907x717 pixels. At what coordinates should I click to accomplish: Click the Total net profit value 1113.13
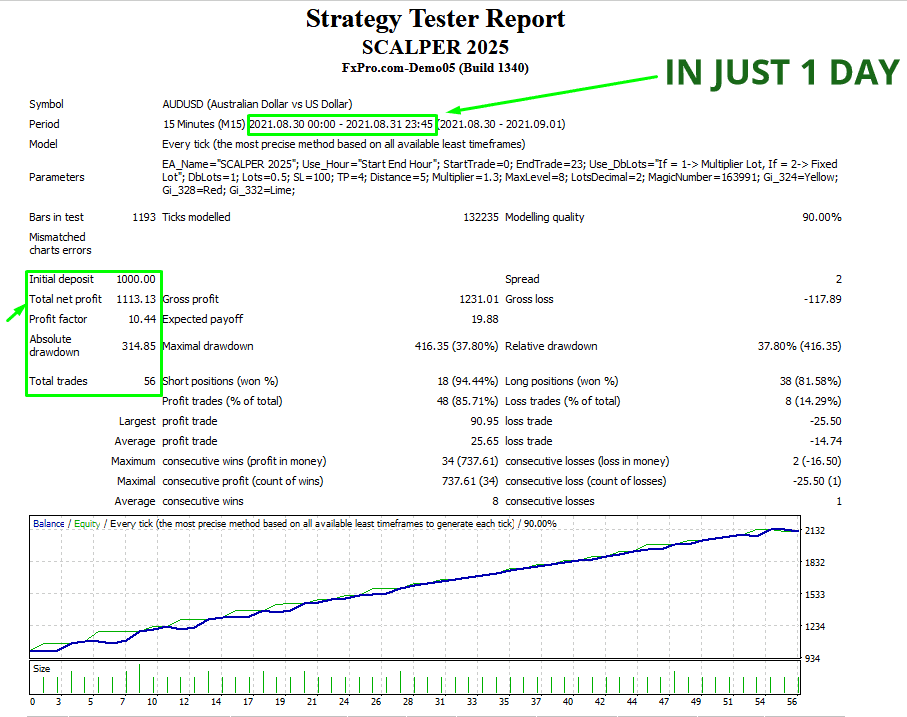(x=135, y=299)
